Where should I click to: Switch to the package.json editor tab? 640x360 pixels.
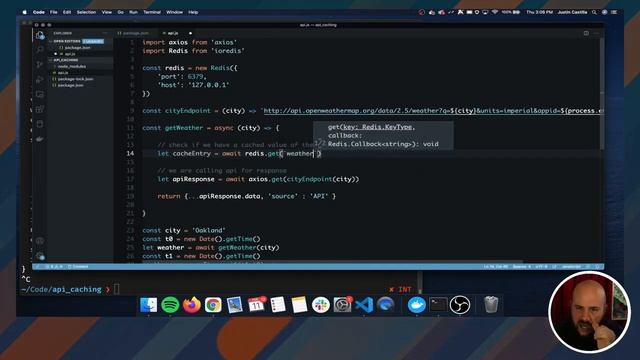[x=136, y=33]
